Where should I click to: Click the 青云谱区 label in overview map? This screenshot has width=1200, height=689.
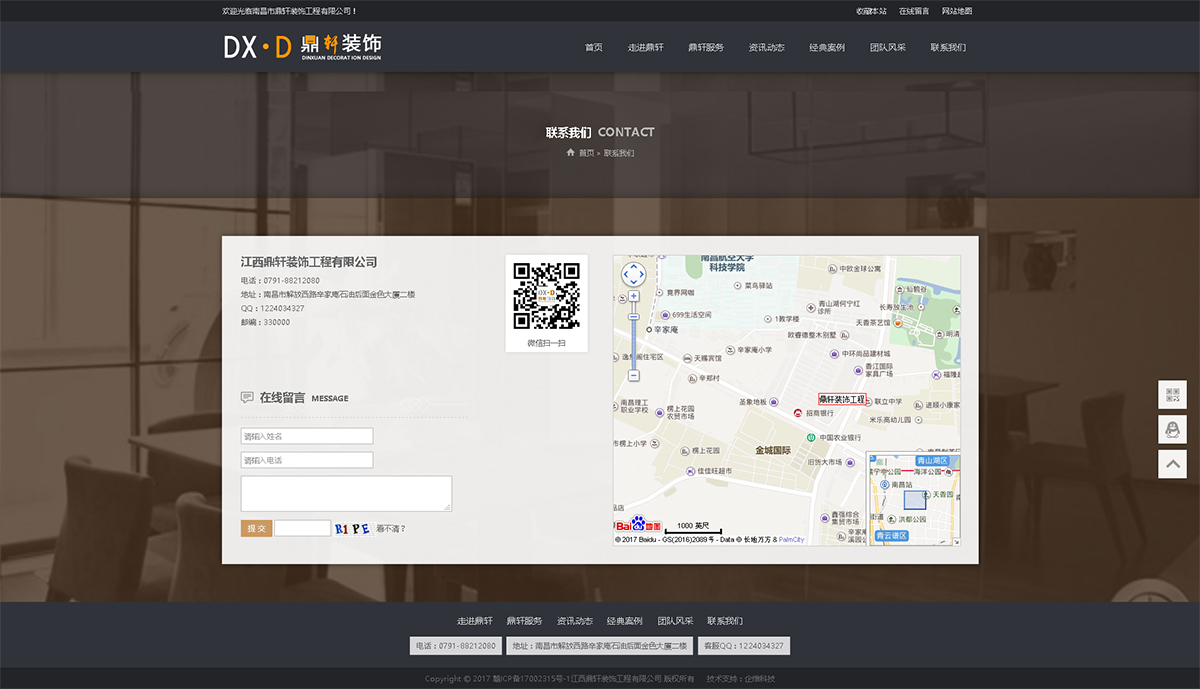tap(891, 536)
